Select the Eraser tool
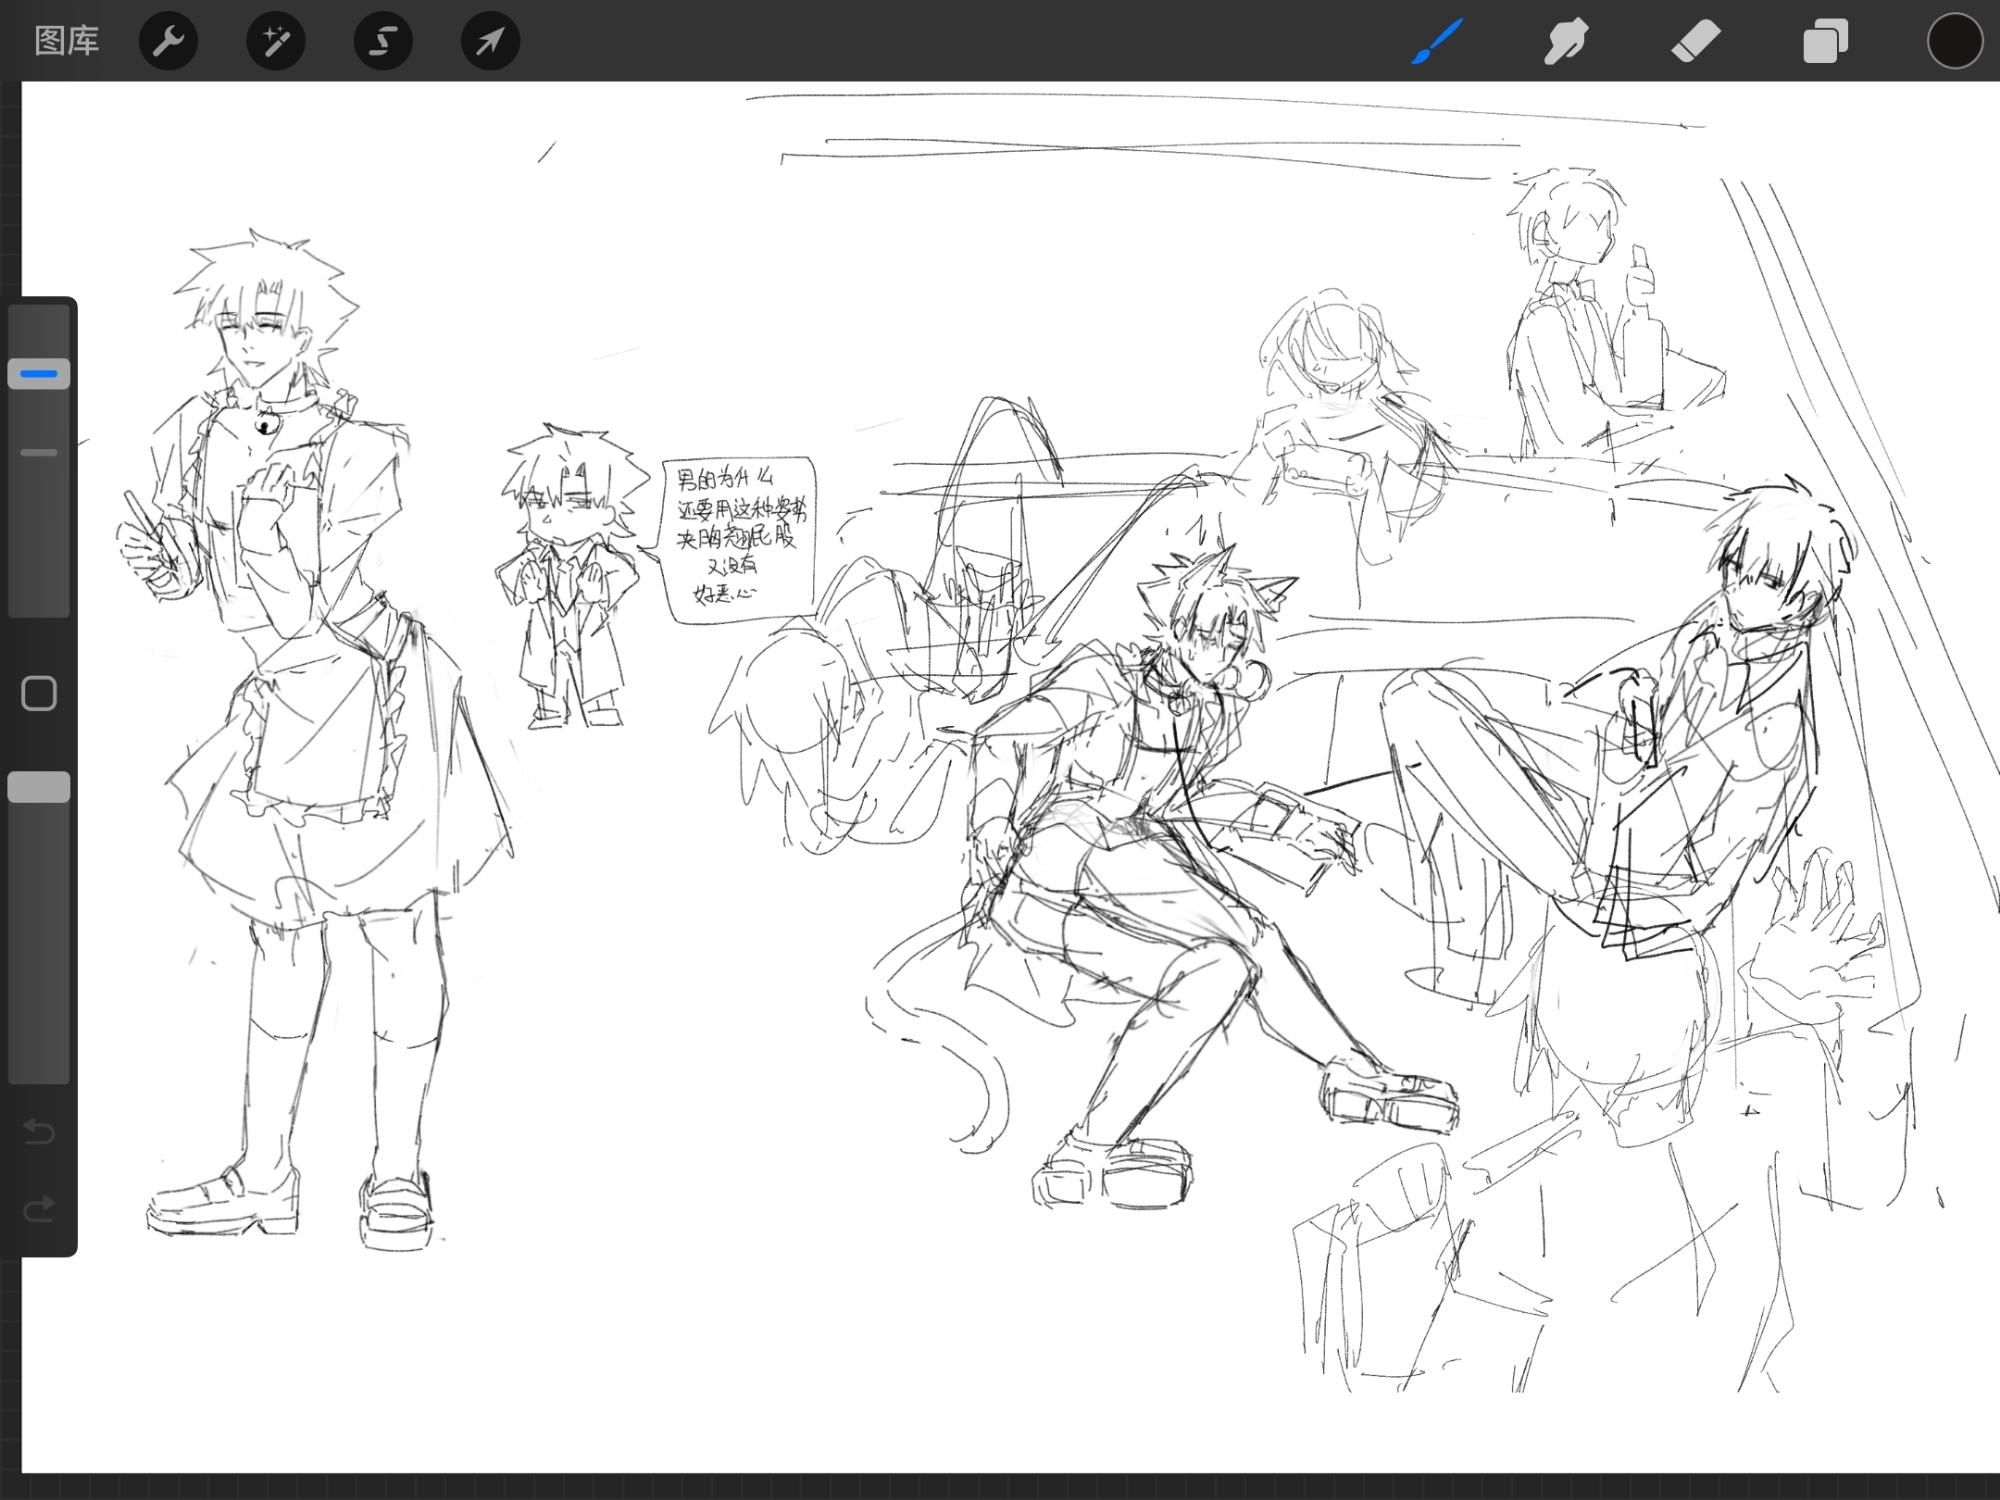 pos(1695,41)
